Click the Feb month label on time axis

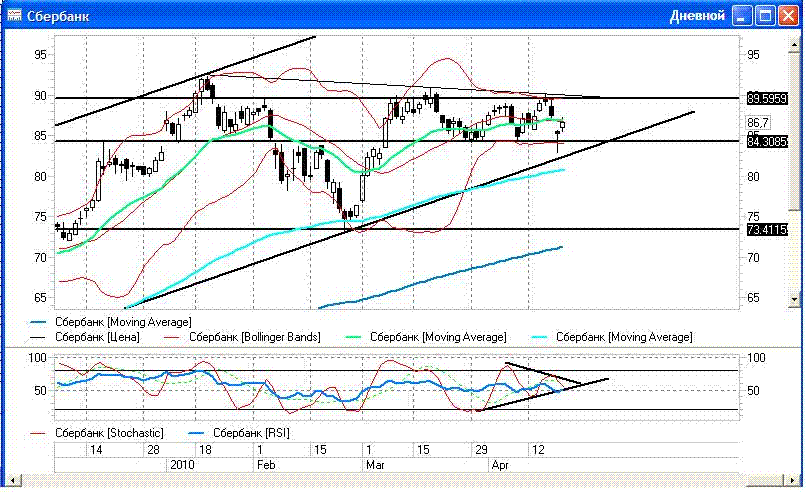(x=266, y=465)
